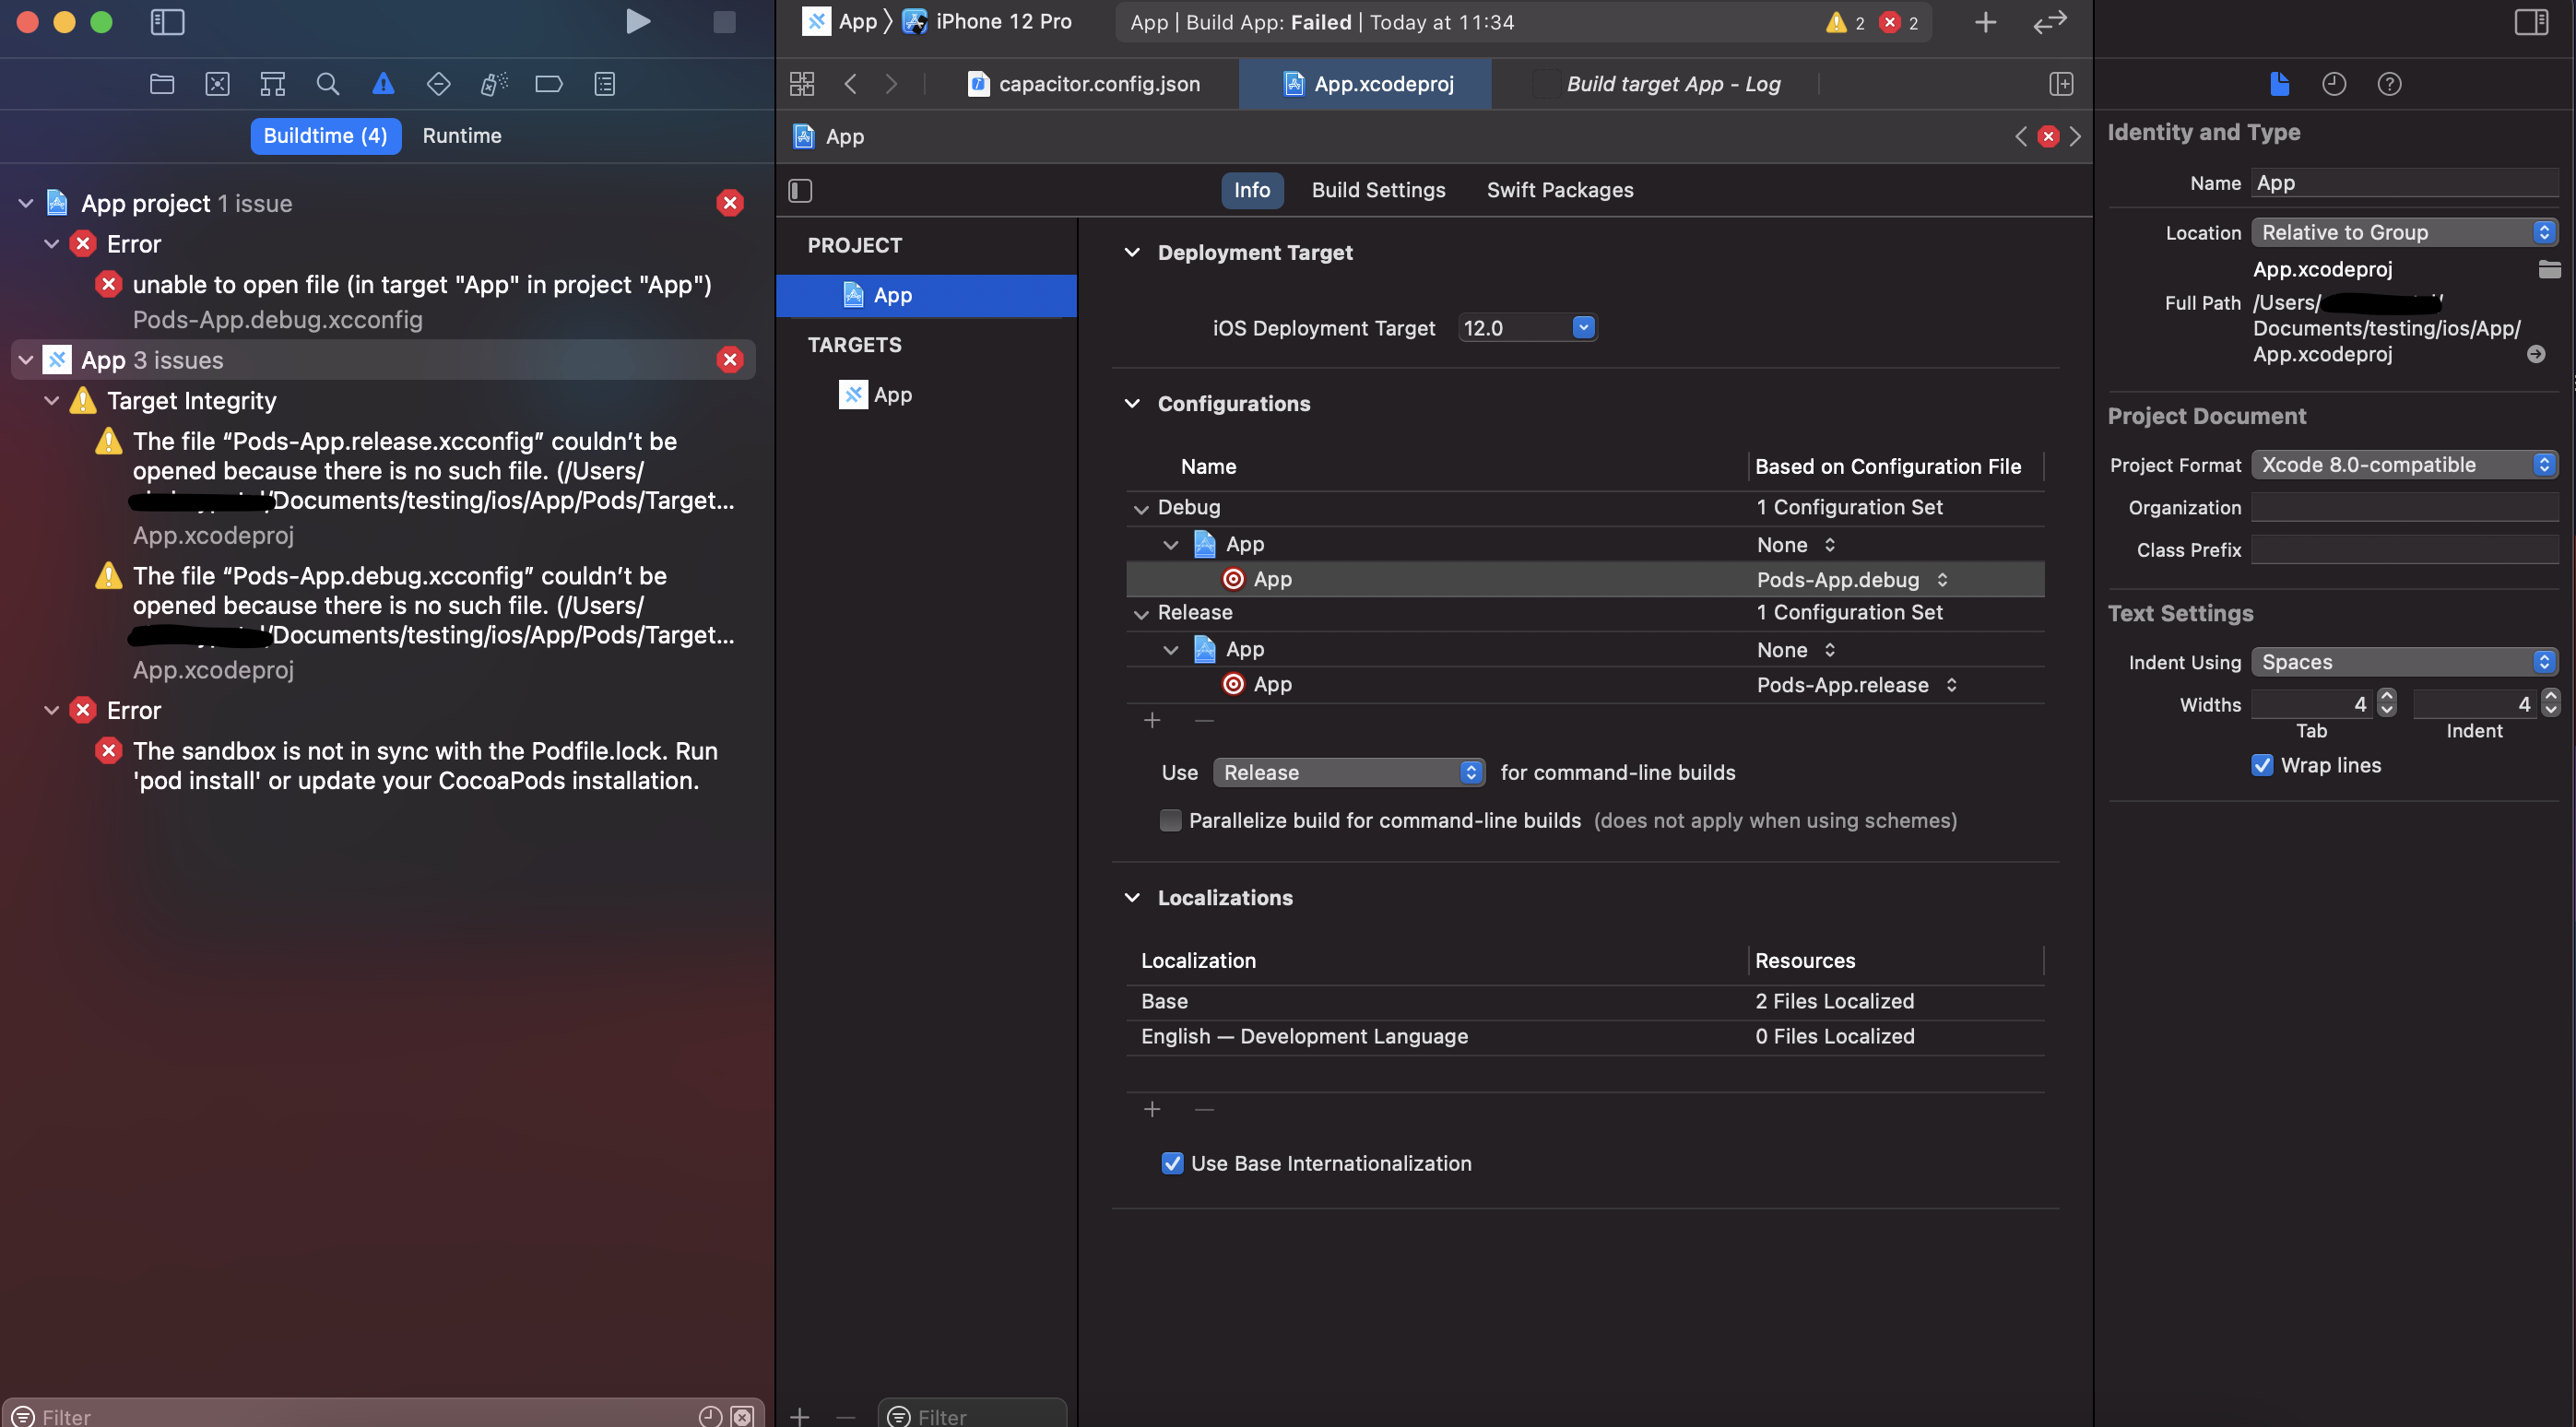Toggle Use Base Internationalization checkbox
The width and height of the screenshot is (2576, 1427).
tap(1172, 1163)
